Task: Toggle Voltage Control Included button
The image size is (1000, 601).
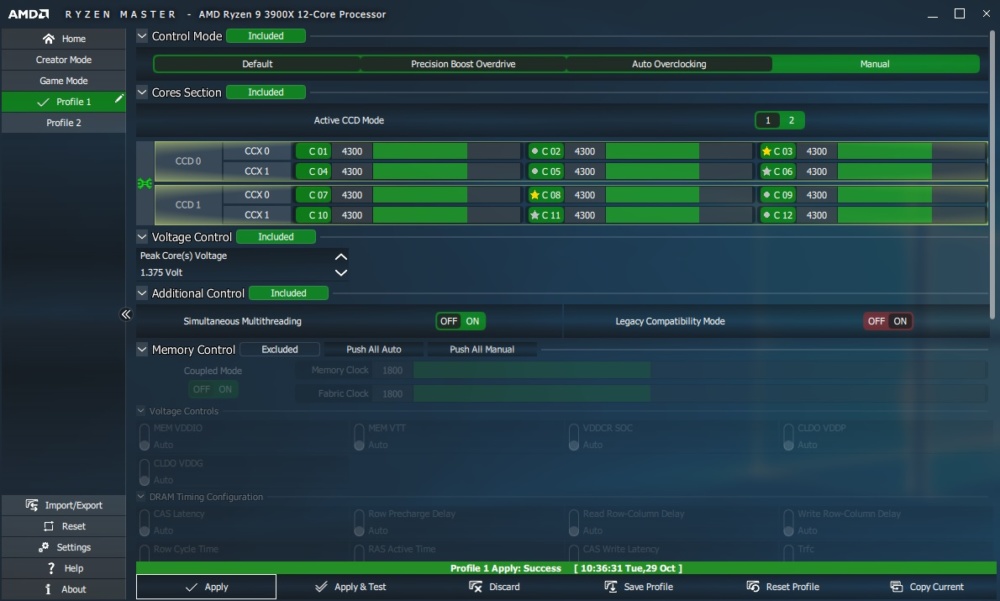Action: point(276,237)
